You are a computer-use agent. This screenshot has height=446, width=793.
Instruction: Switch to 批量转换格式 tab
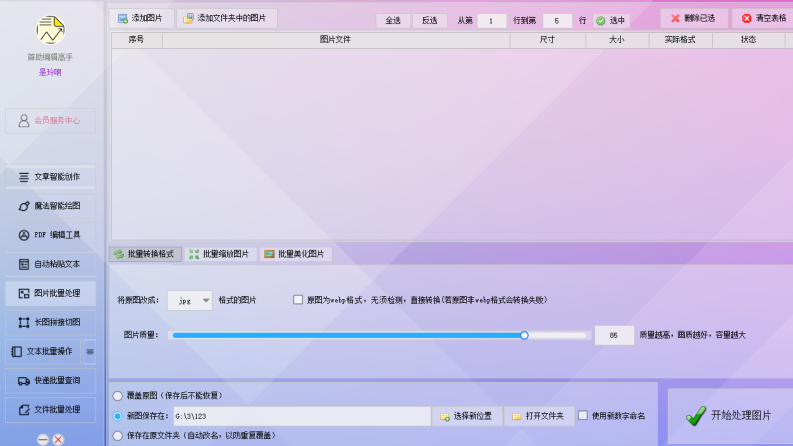tap(145, 254)
